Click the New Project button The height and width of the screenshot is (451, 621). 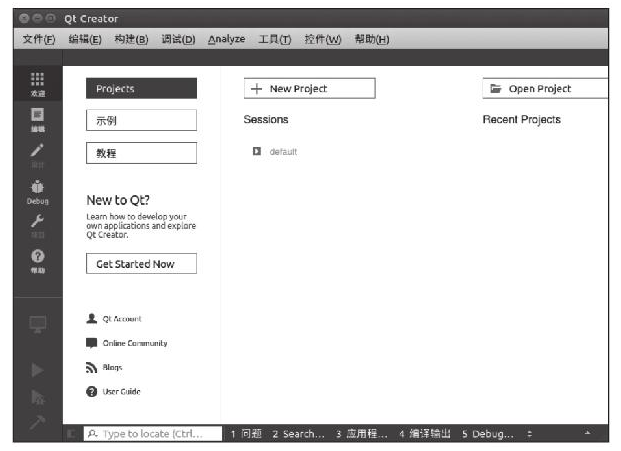point(309,88)
